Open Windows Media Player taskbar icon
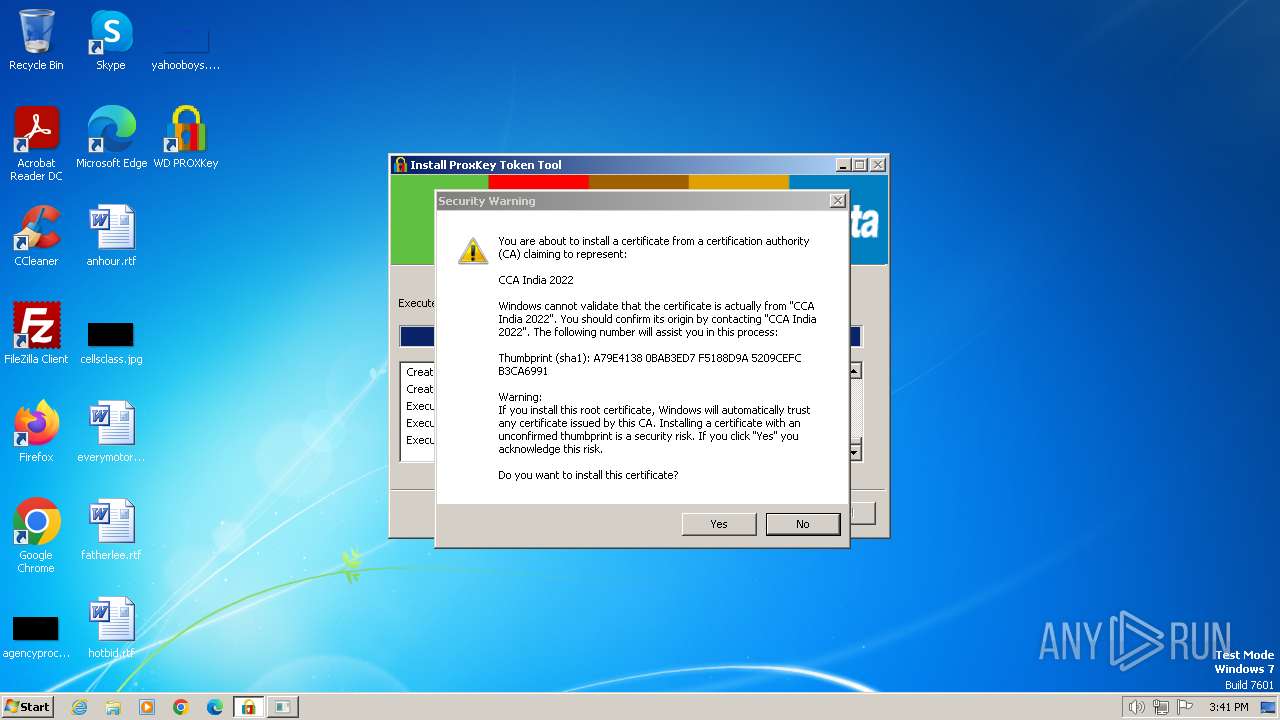1280x720 pixels. click(147, 707)
